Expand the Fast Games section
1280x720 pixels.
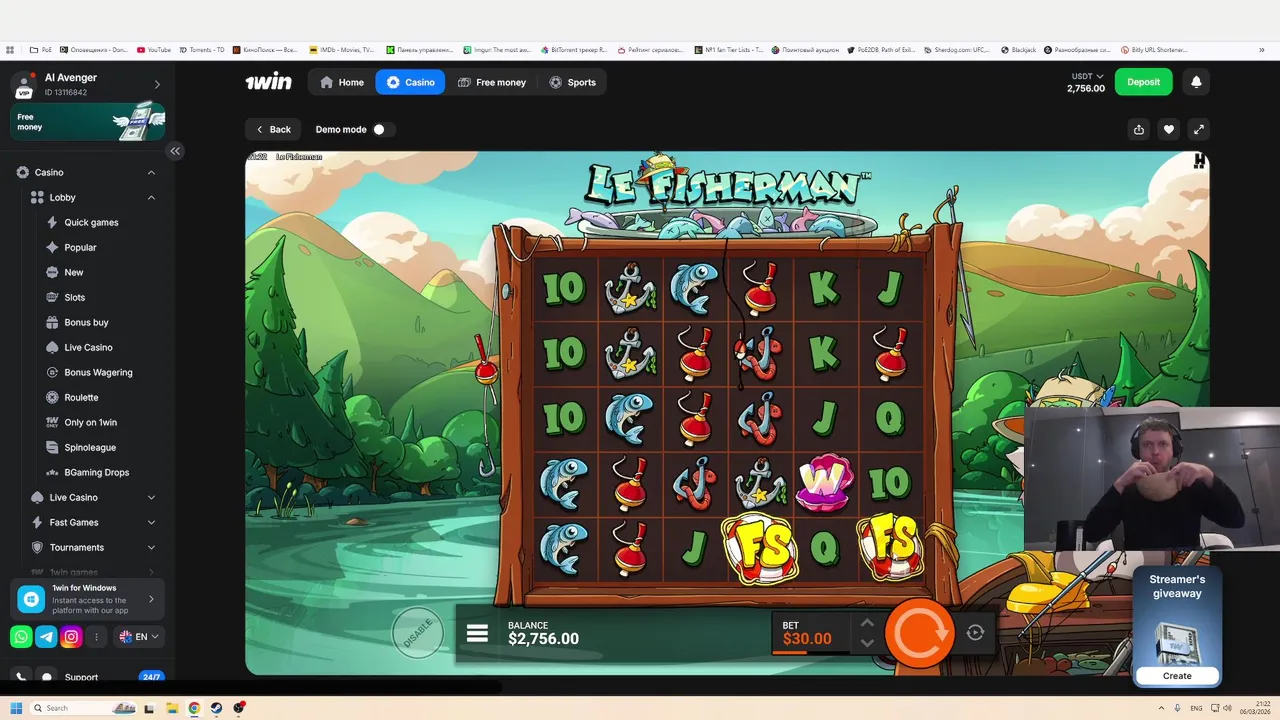(151, 522)
